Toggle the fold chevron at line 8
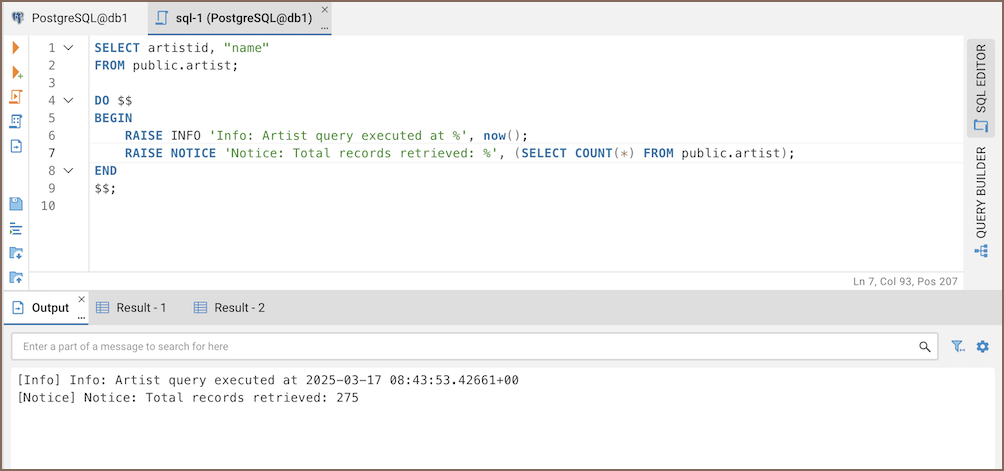1004x471 pixels. point(68,170)
